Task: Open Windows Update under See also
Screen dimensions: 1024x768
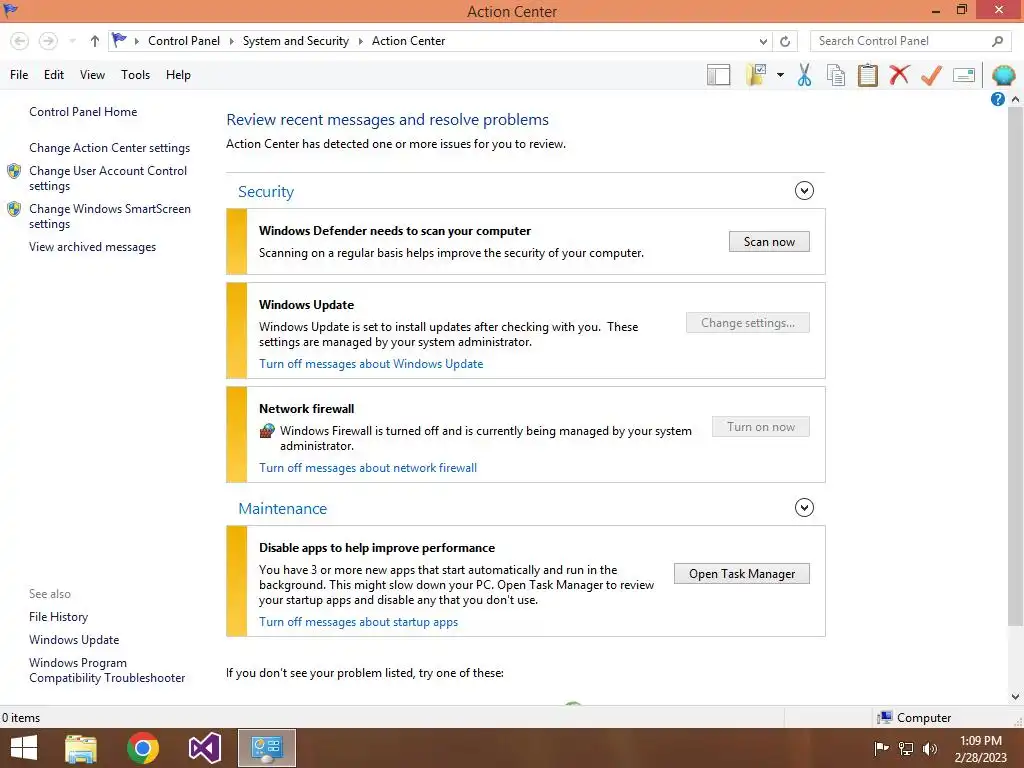Action: click(74, 639)
